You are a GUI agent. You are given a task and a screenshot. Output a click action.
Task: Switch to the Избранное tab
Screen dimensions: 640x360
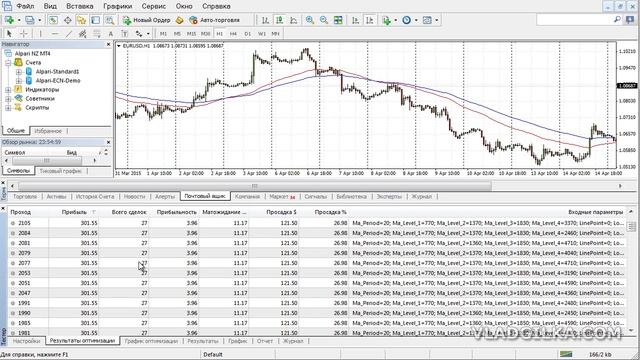point(48,131)
